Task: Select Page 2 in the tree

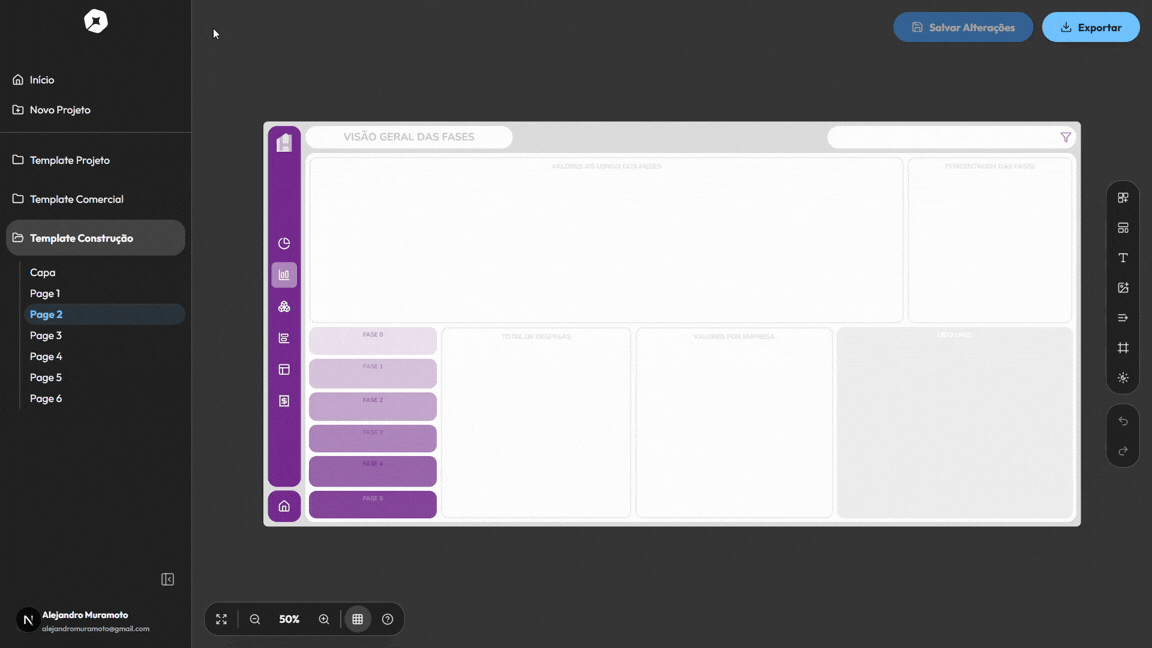Action: tap(104, 314)
